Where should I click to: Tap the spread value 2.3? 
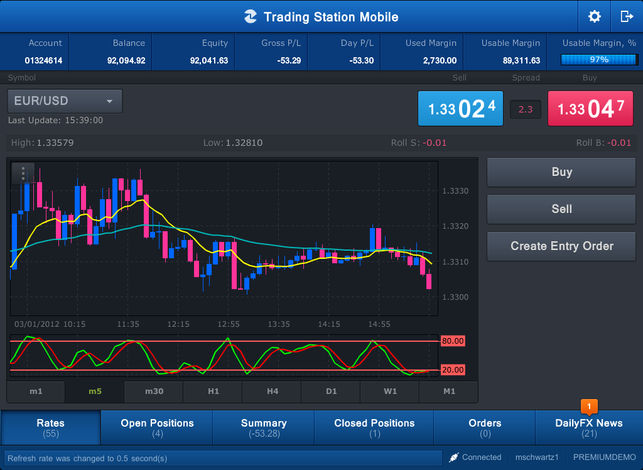pyautogui.click(x=525, y=110)
